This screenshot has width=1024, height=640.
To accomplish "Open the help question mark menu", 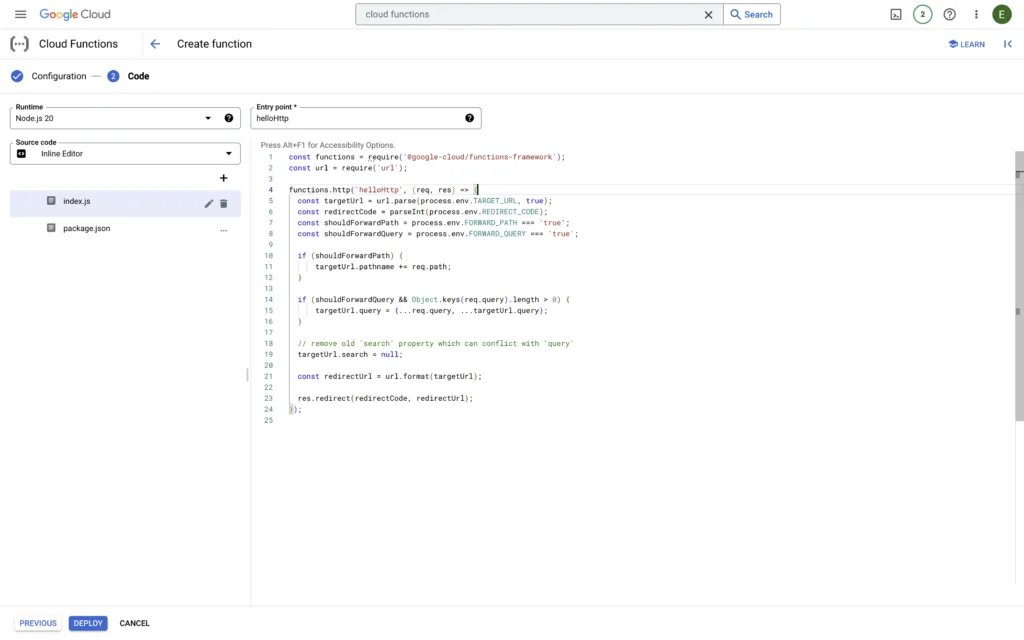I will [x=950, y=14].
